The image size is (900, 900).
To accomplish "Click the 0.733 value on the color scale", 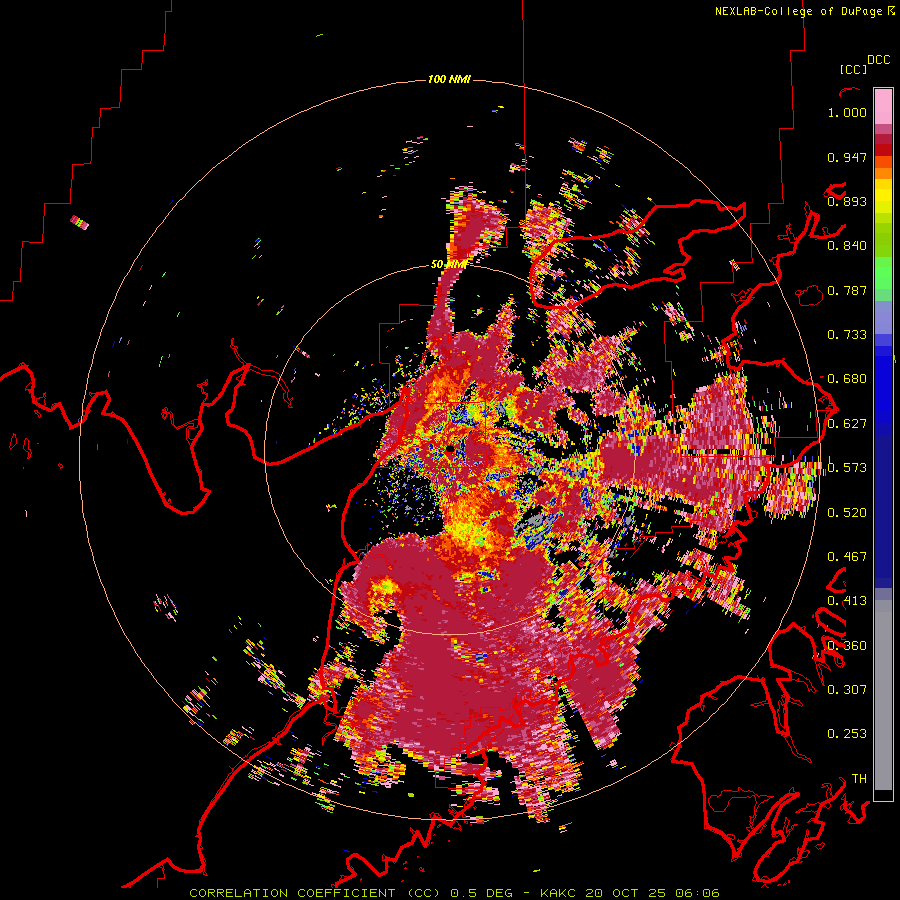I will point(847,335).
